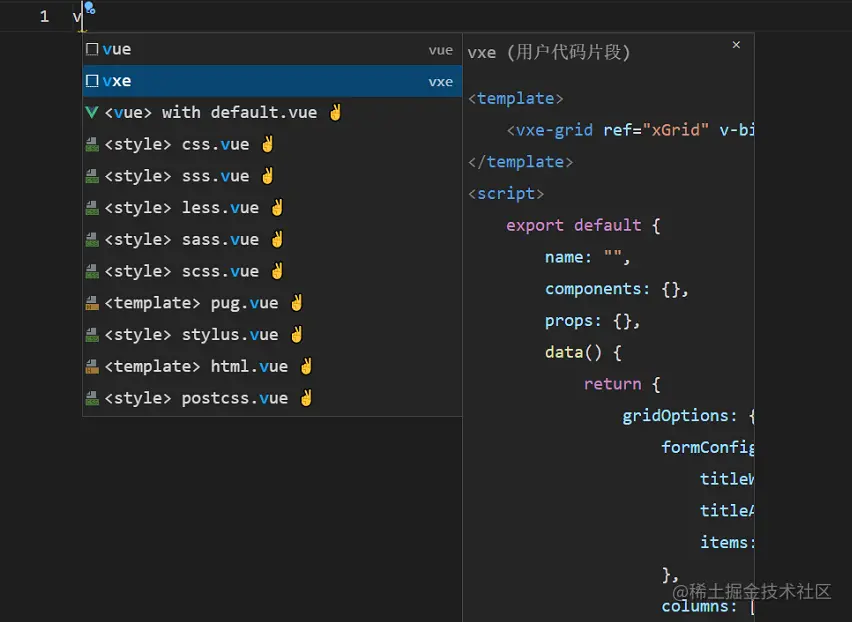Screen dimensions: 852x622
Task: Click the icon beside '<template> pug.vue'
Action: pos(92,303)
